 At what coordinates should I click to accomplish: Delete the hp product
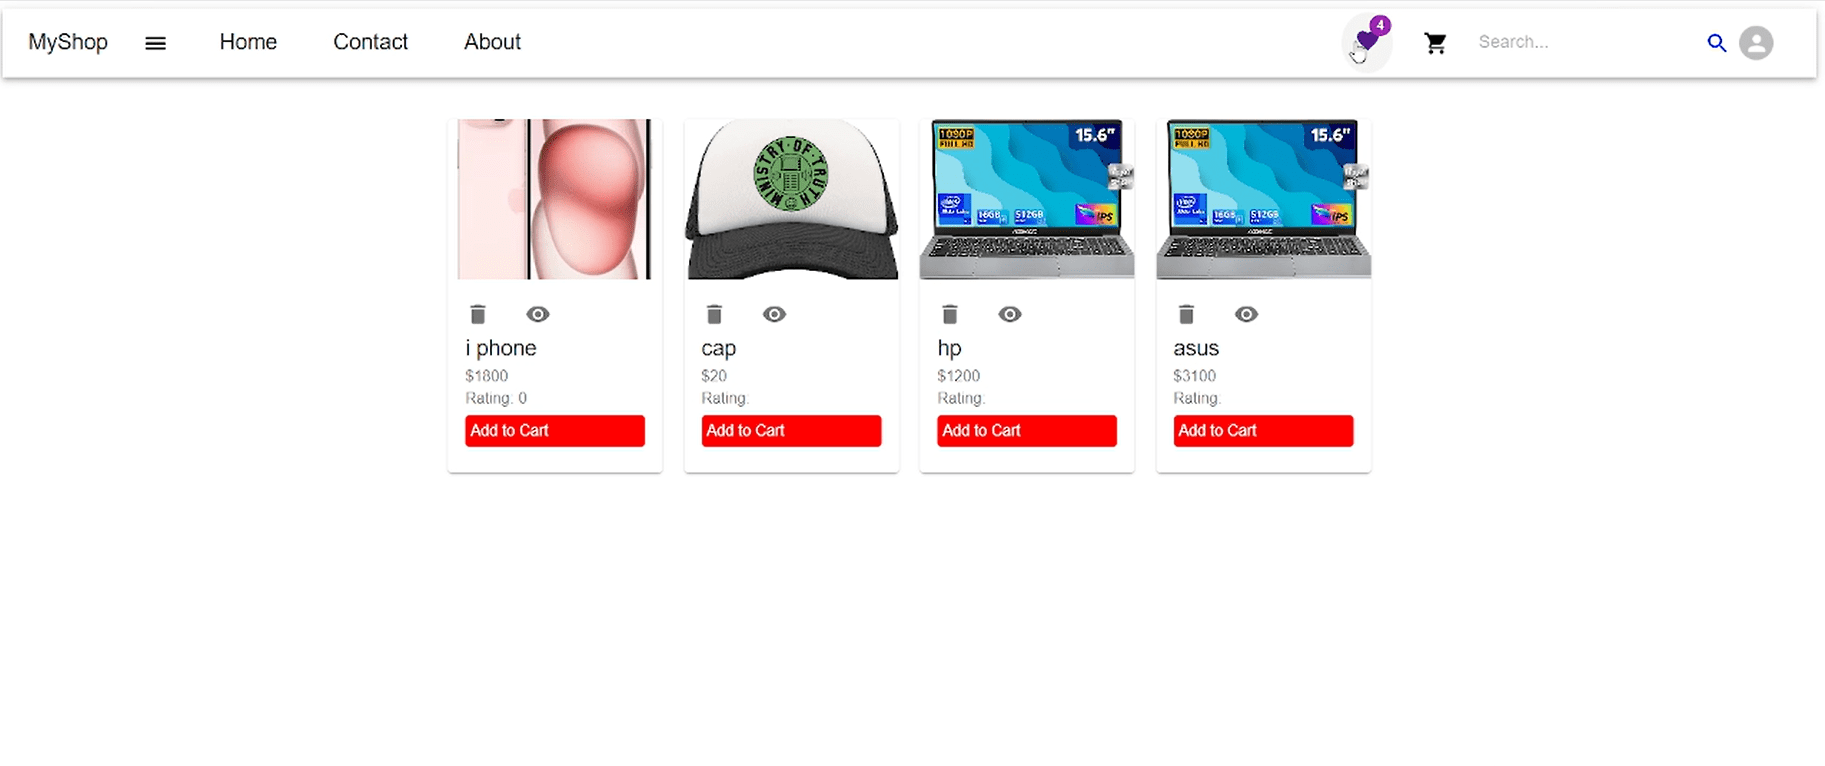[x=950, y=314]
